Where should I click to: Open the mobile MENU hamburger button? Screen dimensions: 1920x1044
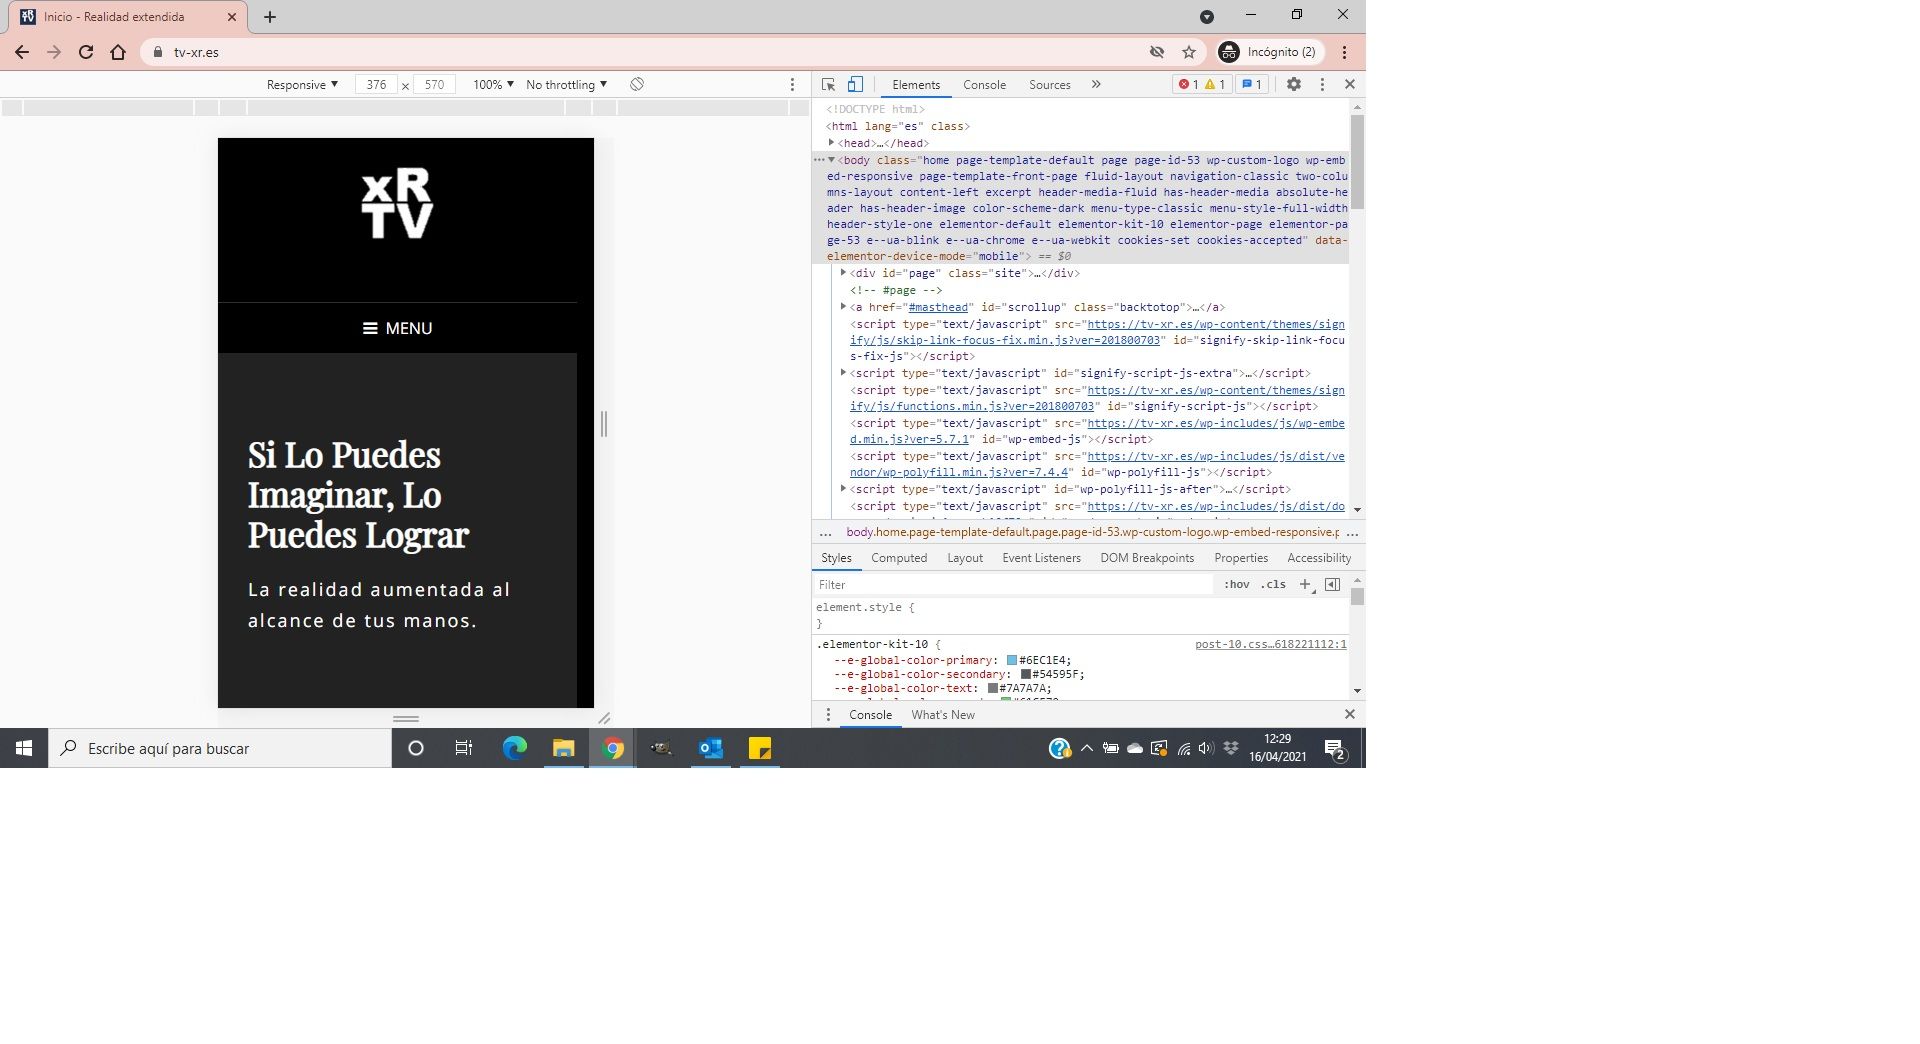coord(397,328)
